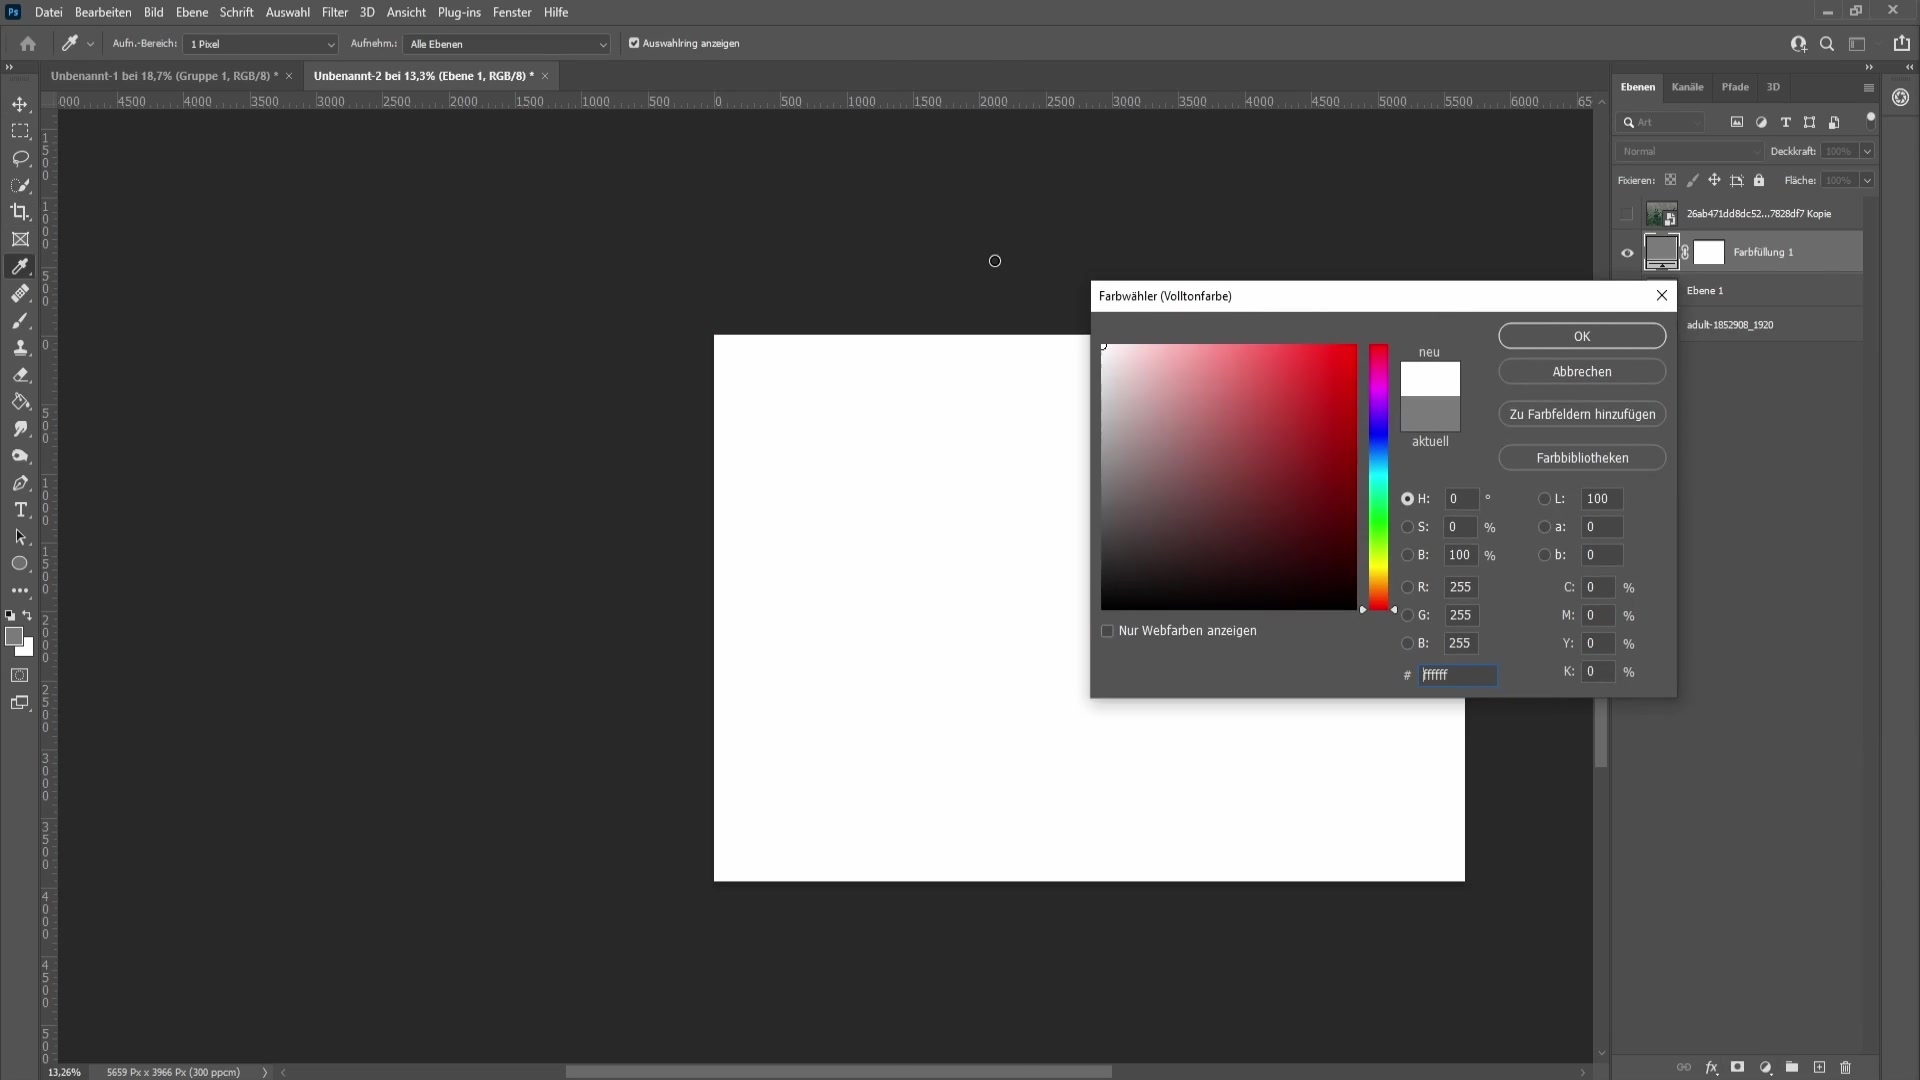Open the status bar info arrow

tap(265, 1072)
